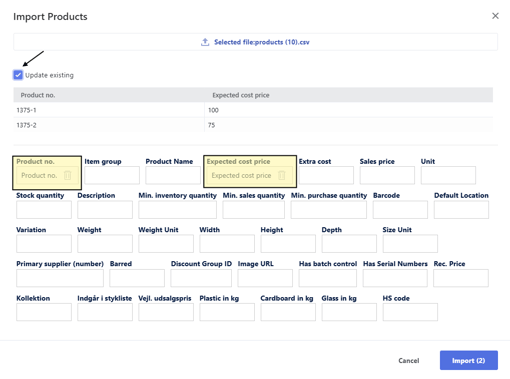Select the Sales price mapping field

pyautogui.click(x=387, y=175)
